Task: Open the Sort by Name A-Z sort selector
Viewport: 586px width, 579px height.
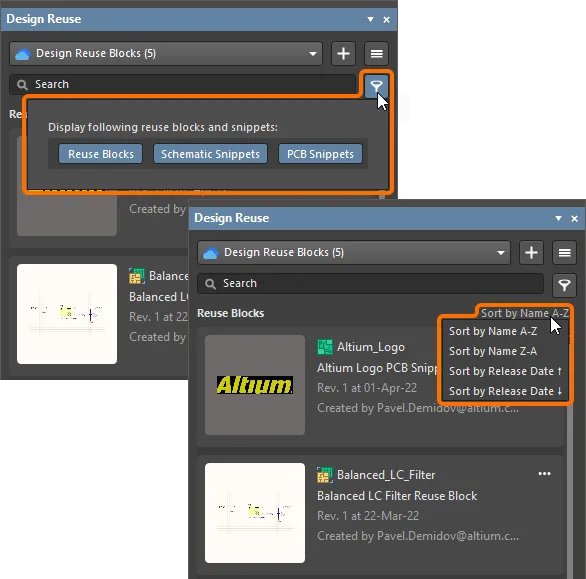Action: pyautogui.click(x=525, y=313)
